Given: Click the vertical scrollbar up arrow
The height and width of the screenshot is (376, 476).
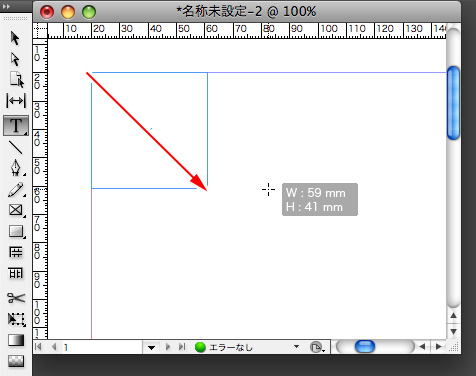Looking at the screenshot, I should 453,315.
